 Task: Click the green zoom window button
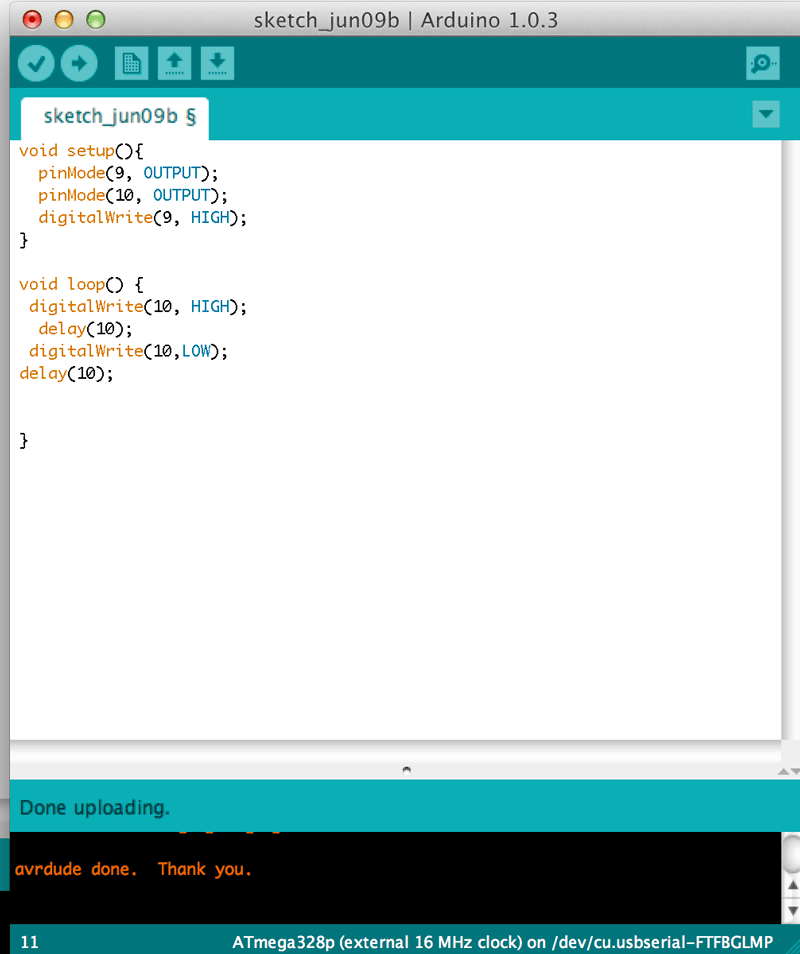(96, 19)
